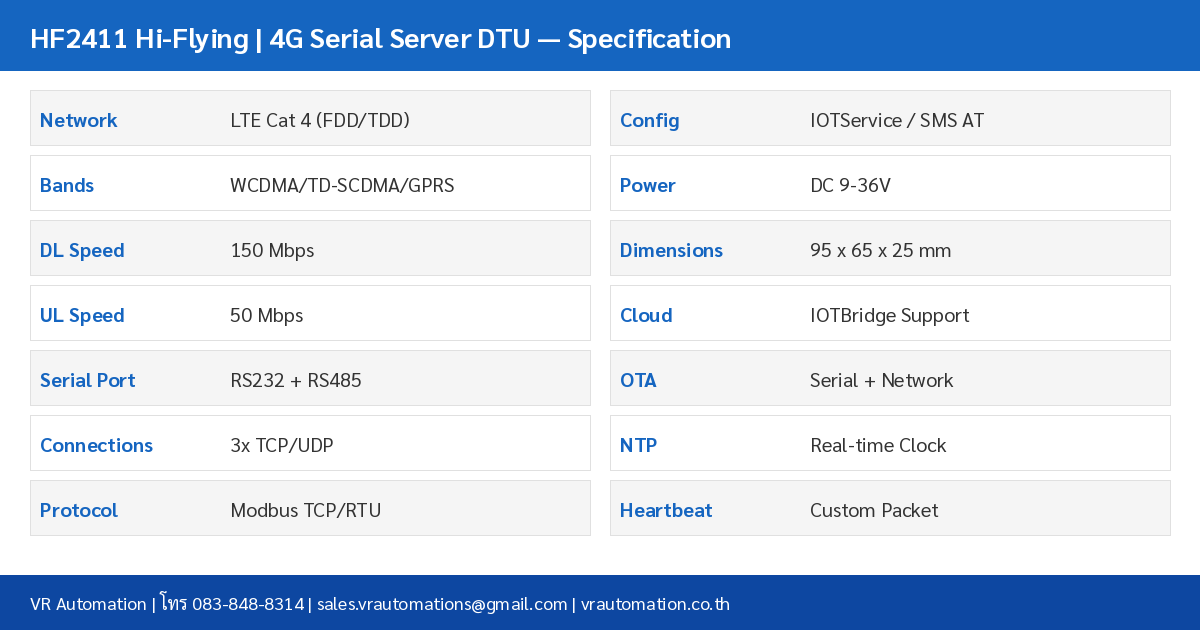Click the HF2411 Hi-Flying title header
Viewport: 1200px width, 630px height.
click(x=381, y=39)
